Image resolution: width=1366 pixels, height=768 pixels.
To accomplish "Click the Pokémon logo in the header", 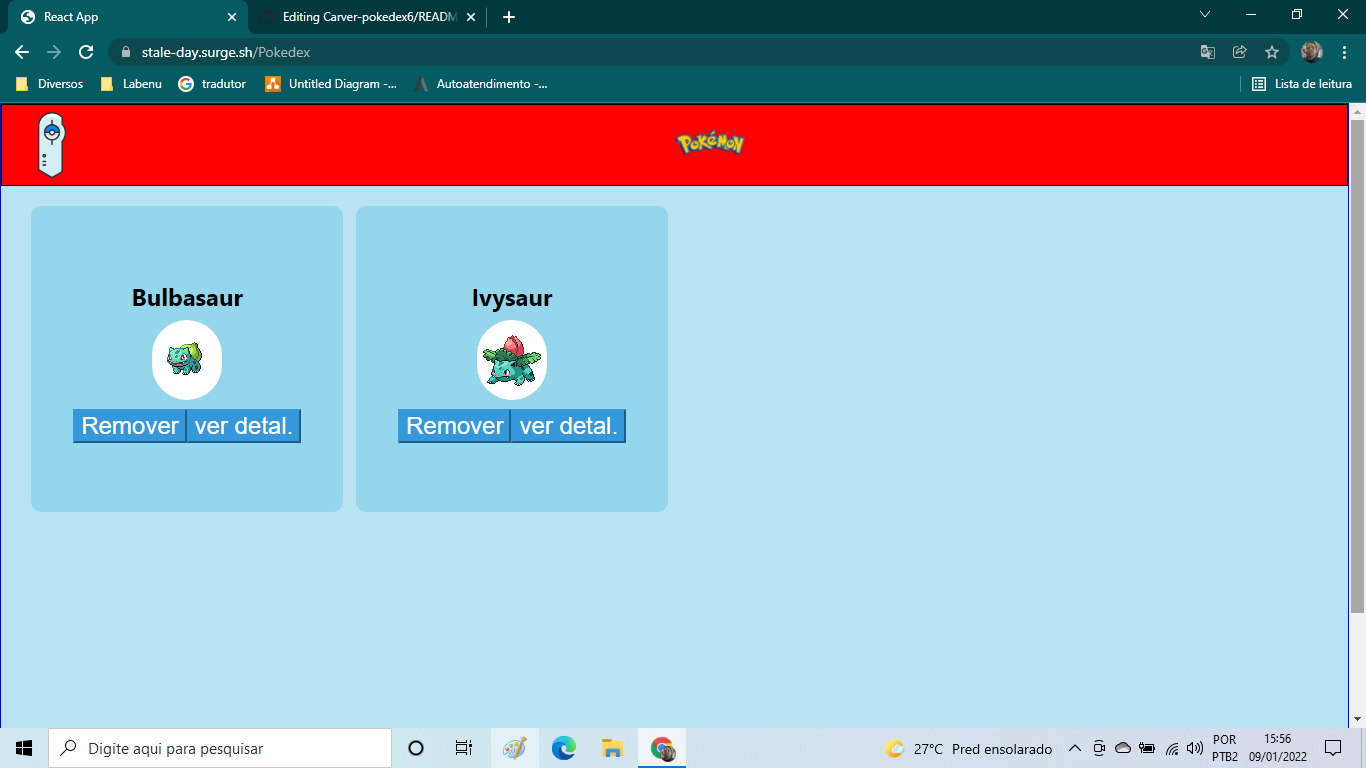I will [x=710, y=144].
